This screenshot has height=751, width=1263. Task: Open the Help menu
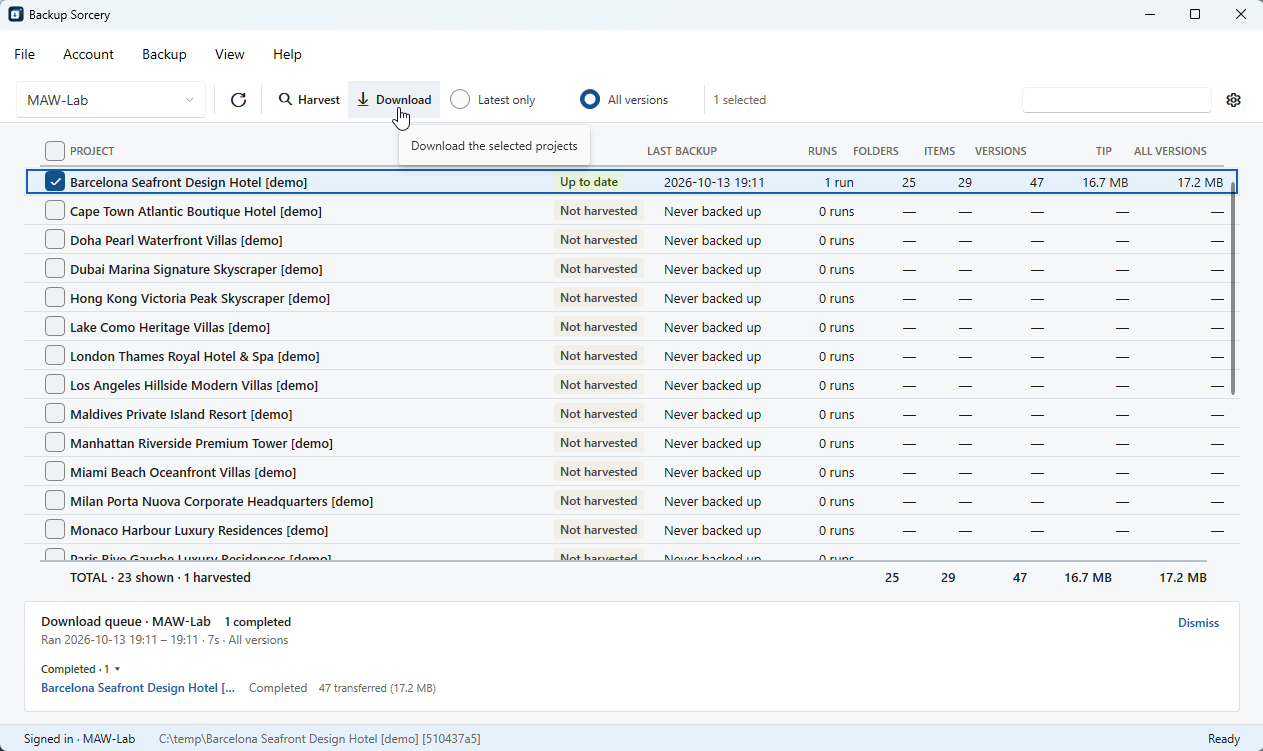[287, 54]
